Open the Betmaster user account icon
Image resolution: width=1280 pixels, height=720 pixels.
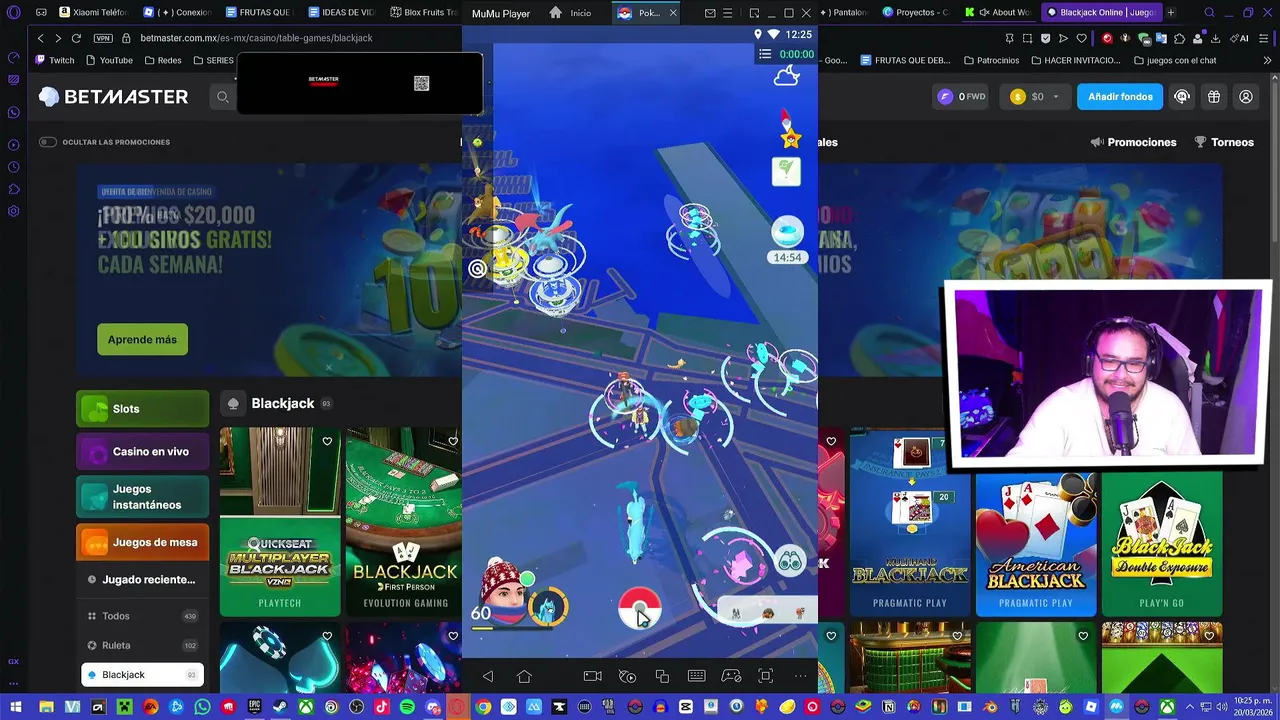coord(1246,97)
